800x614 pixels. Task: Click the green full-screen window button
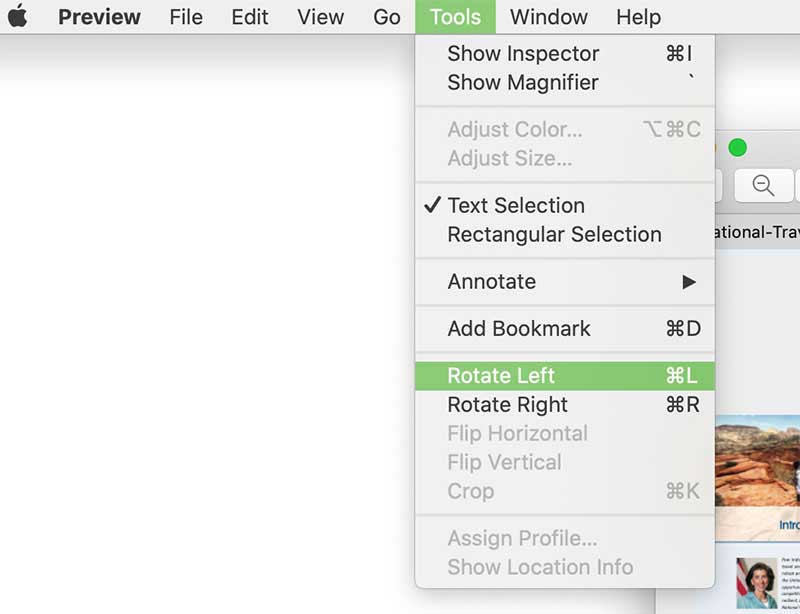[x=738, y=148]
